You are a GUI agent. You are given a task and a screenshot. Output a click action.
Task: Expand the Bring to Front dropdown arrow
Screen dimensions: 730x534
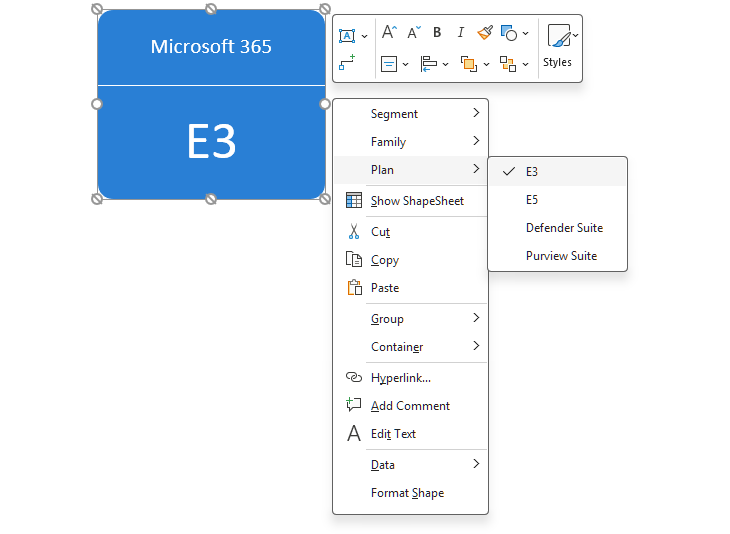click(487, 64)
